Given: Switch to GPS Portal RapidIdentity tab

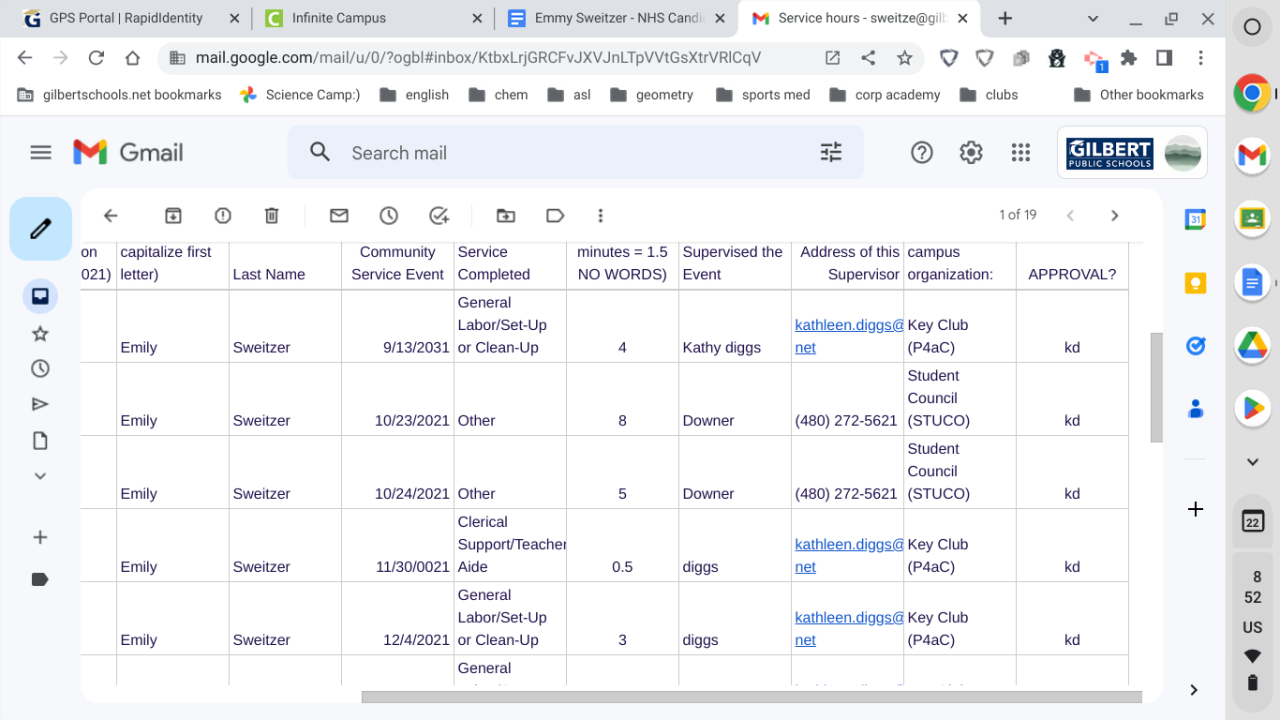Looking at the screenshot, I should [x=125, y=18].
